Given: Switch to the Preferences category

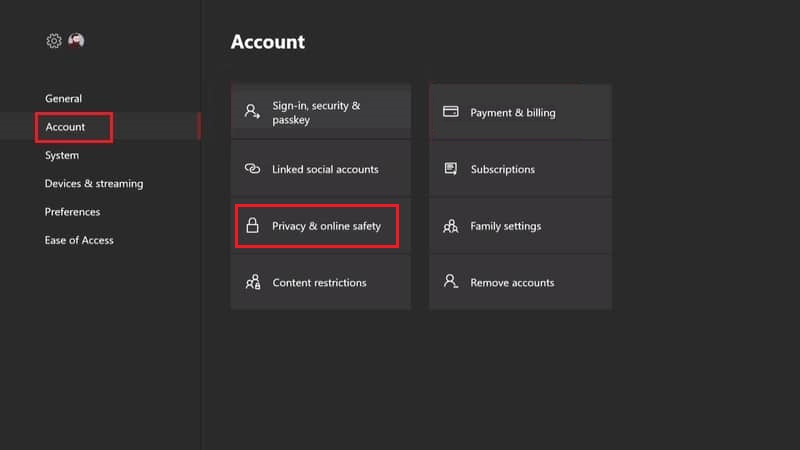Looking at the screenshot, I should pos(72,212).
